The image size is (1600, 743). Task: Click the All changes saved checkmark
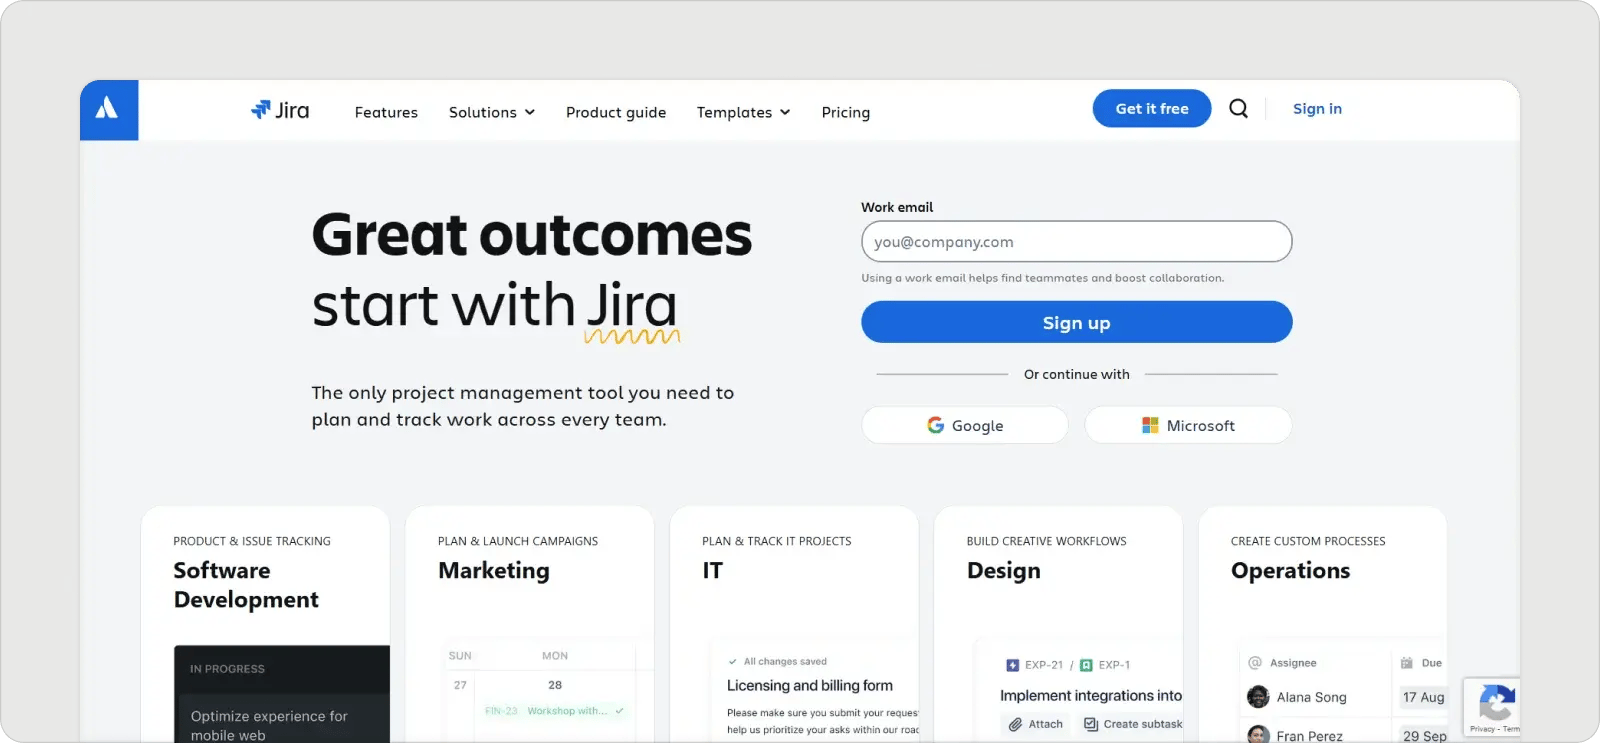733,661
